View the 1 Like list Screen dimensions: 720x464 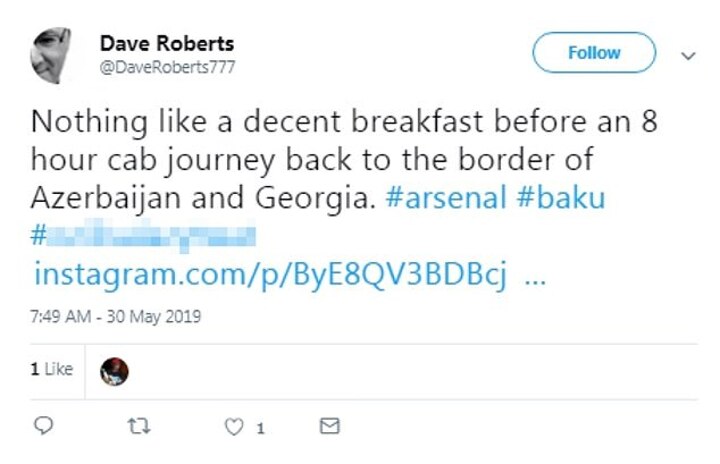51,369
